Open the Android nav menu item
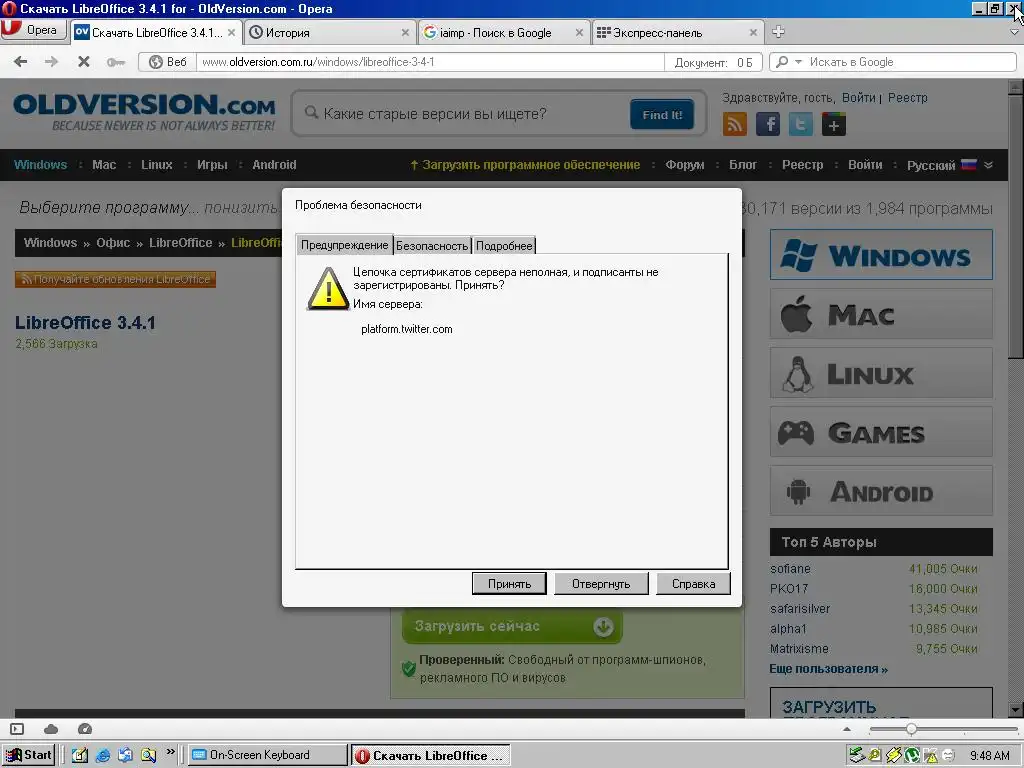 274,165
